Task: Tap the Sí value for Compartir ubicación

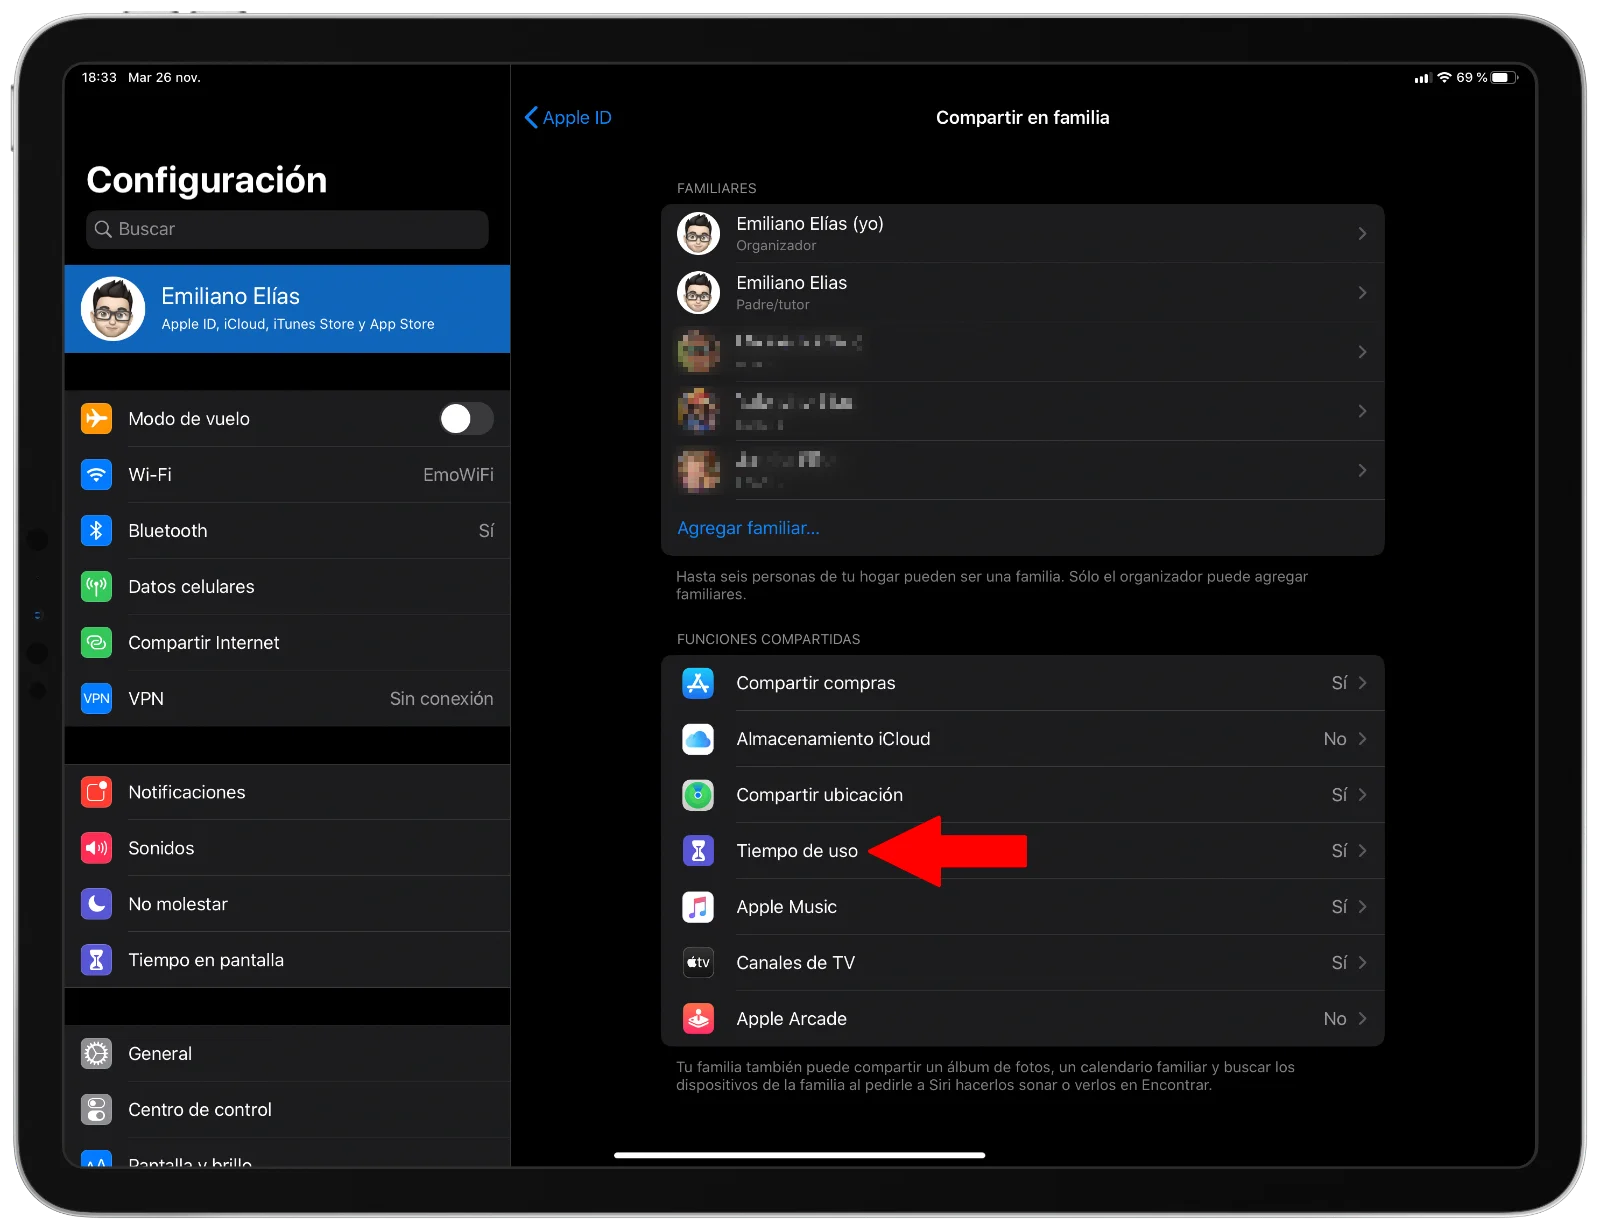Action: (1339, 795)
